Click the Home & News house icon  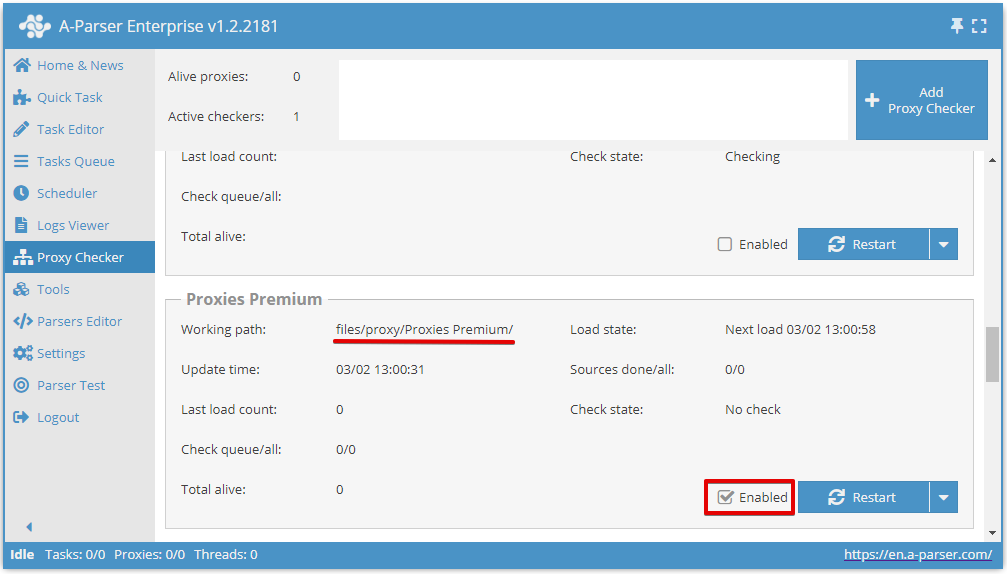[21, 65]
